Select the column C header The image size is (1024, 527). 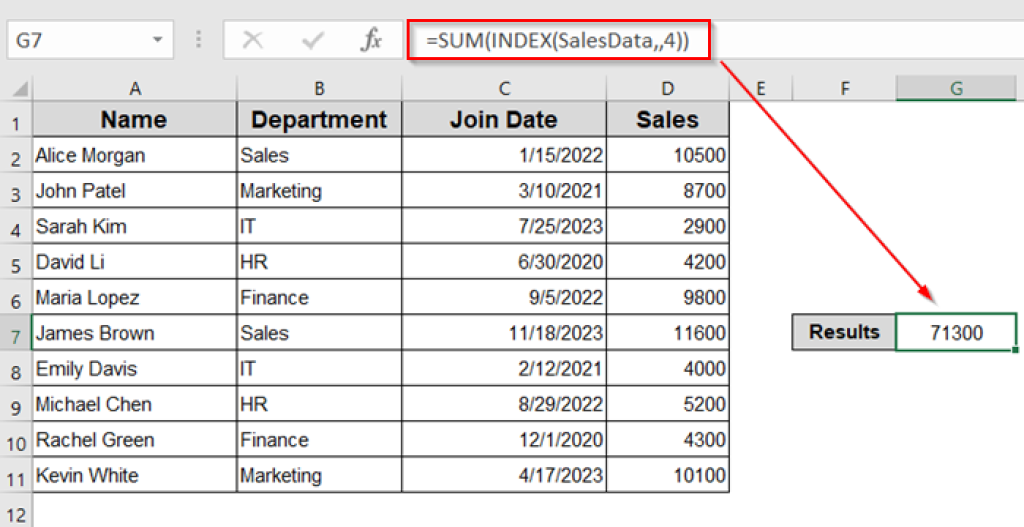click(504, 89)
